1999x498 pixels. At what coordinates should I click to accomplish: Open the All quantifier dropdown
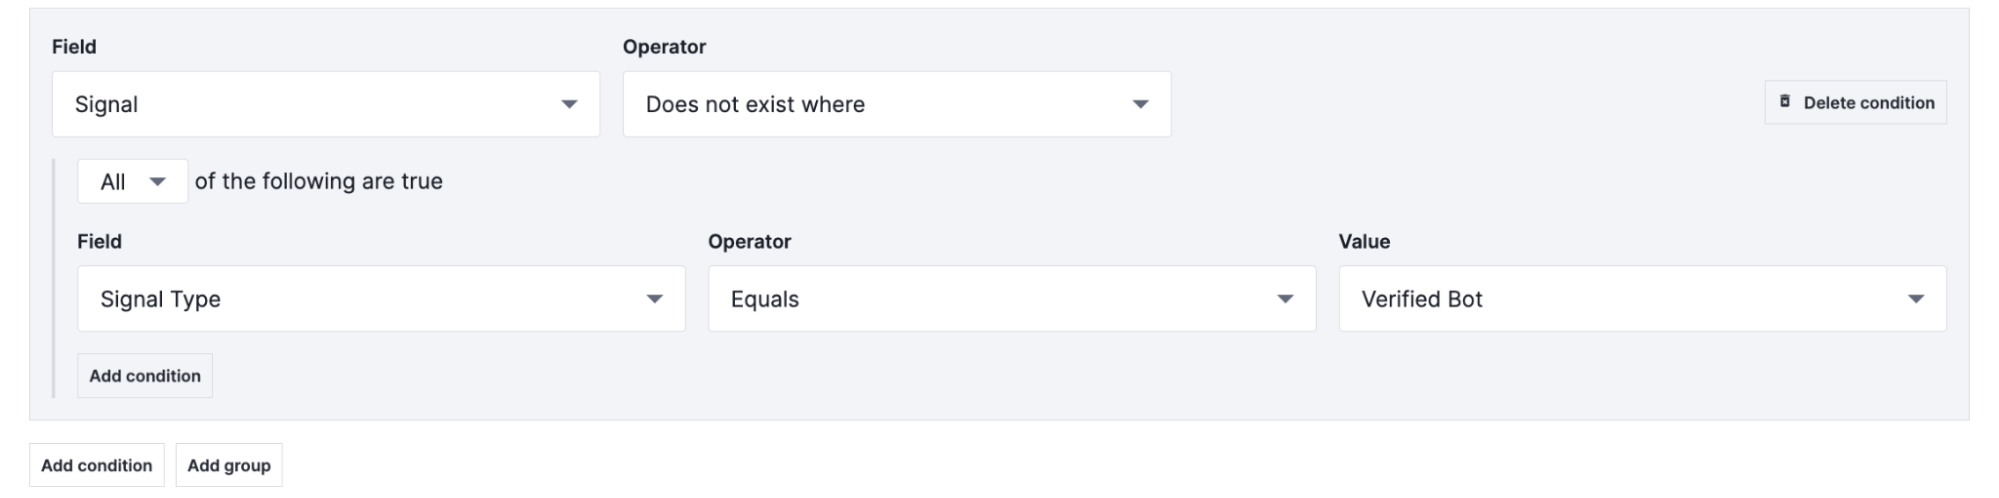[x=131, y=182]
